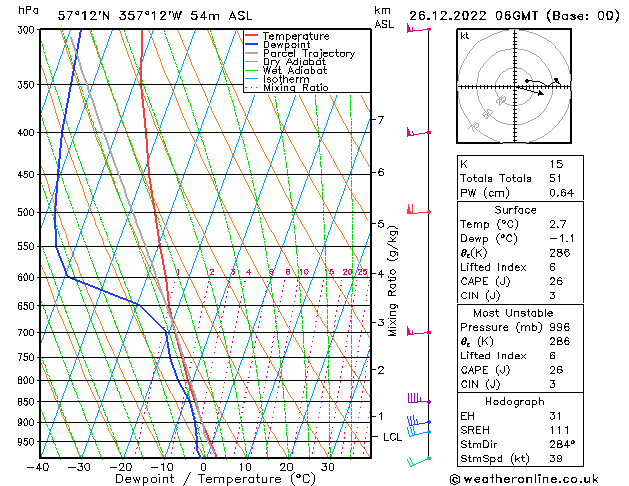Click the StmDir value 284°
The image size is (629, 486).
click(562, 444)
